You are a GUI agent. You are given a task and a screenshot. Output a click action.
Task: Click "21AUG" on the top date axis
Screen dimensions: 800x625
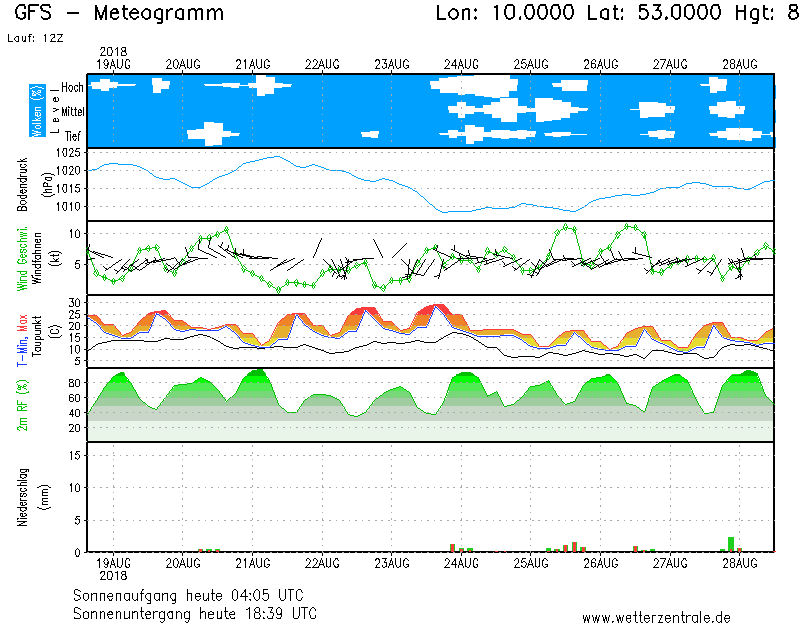(x=253, y=64)
